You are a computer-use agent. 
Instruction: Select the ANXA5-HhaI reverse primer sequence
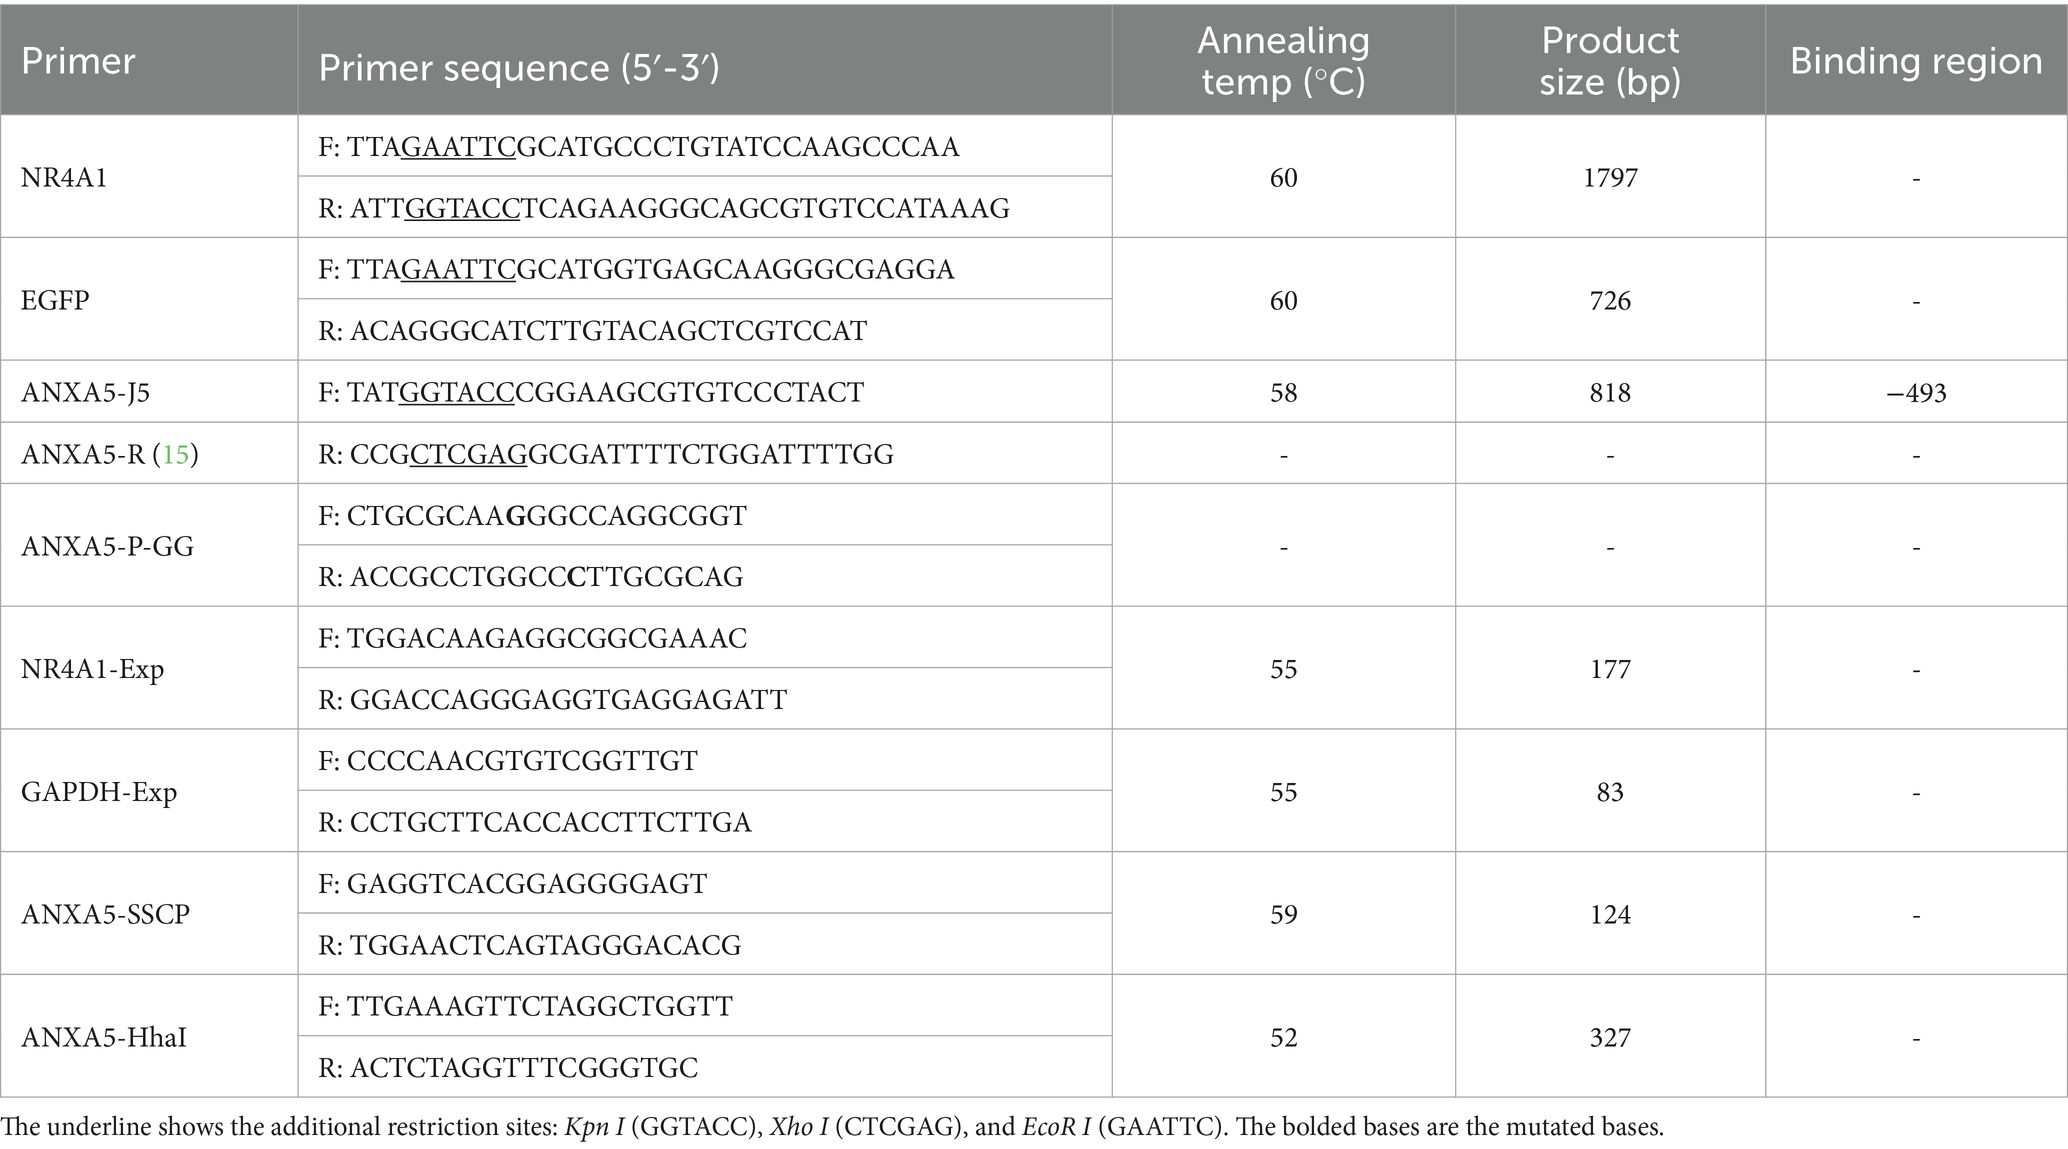(x=508, y=1067)
